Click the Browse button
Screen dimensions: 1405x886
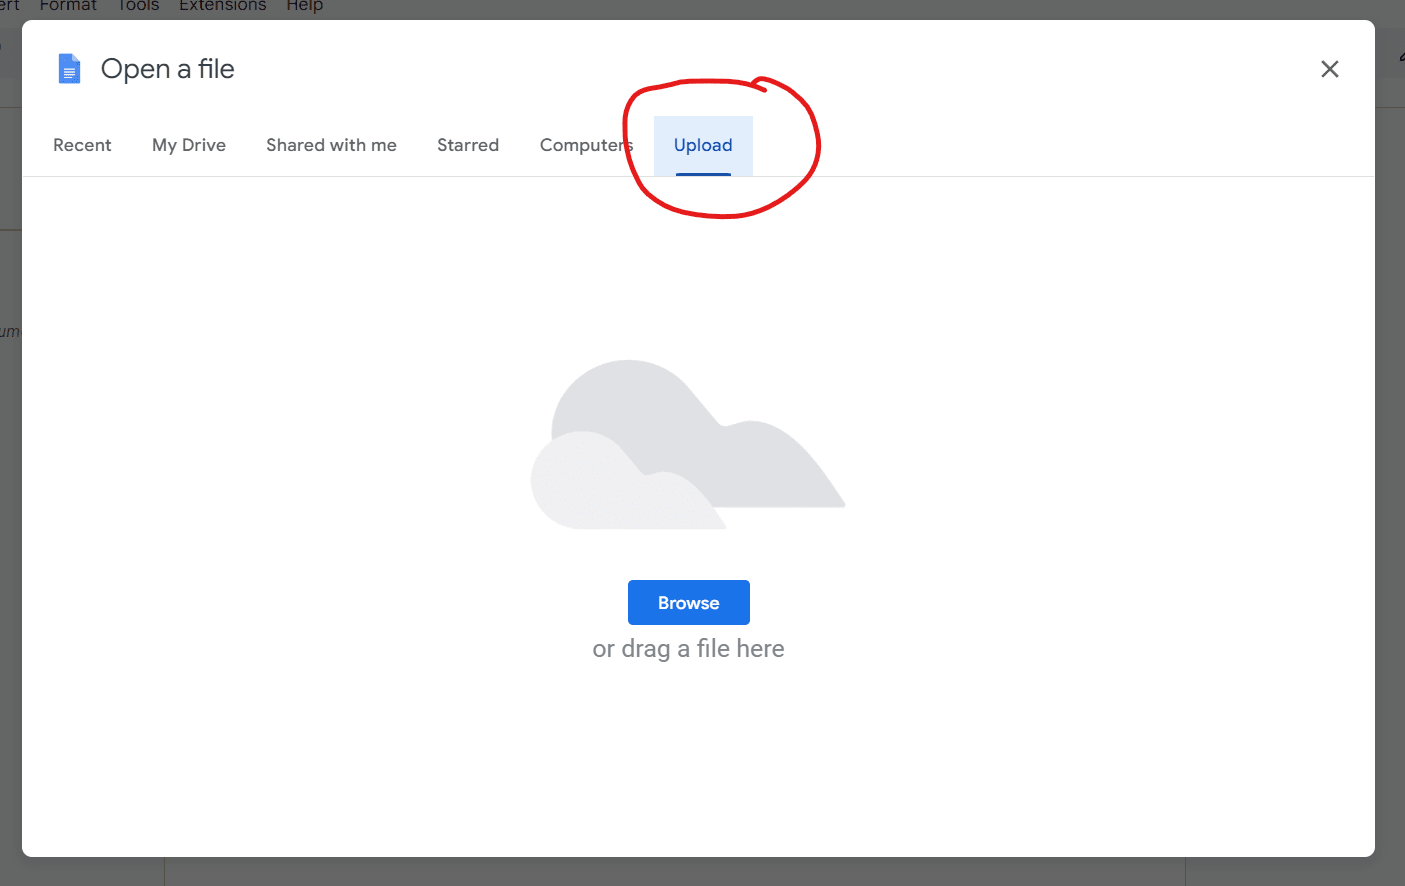click(689, 603)
